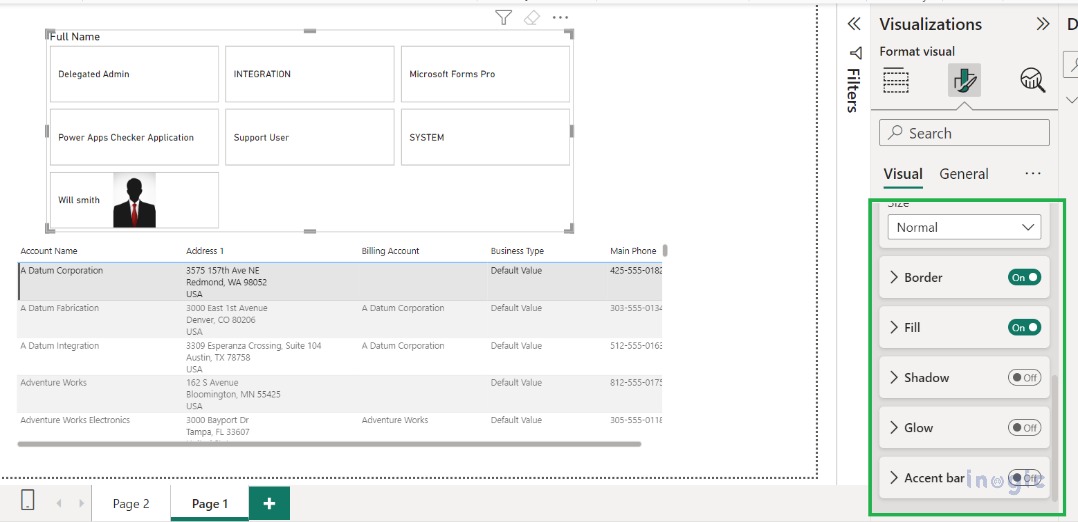1078x522 pixels.
Task: Open the slicer's more options ellipsis
Action: click(560, 17)
